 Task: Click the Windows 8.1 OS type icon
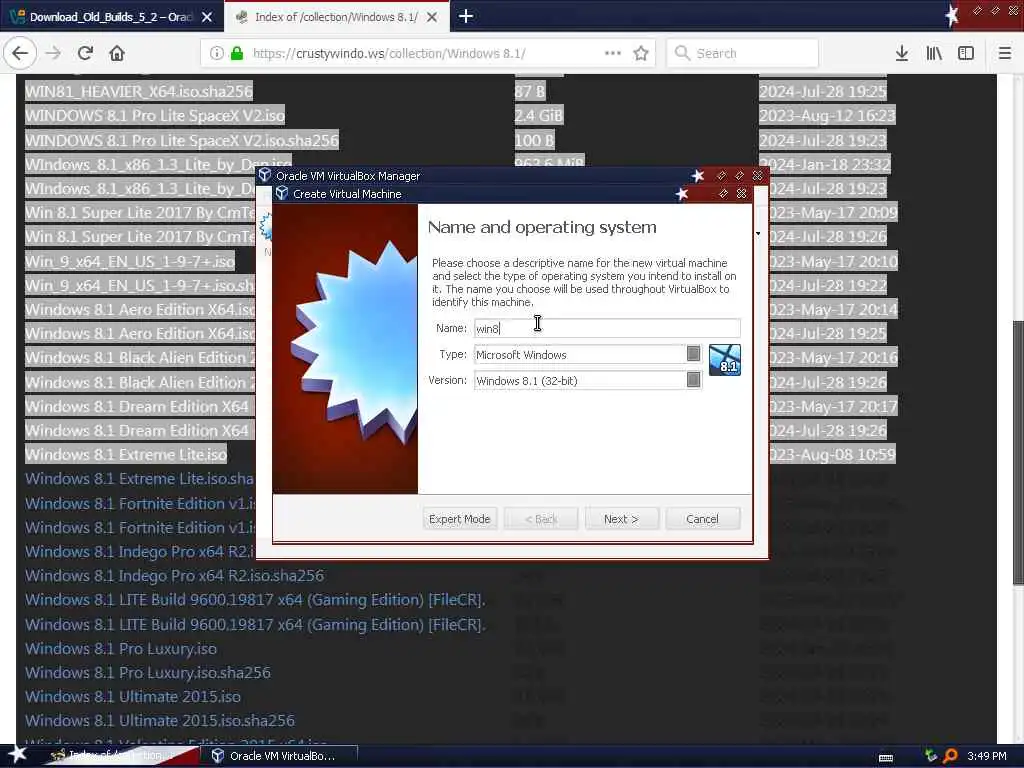click(725, 360)
